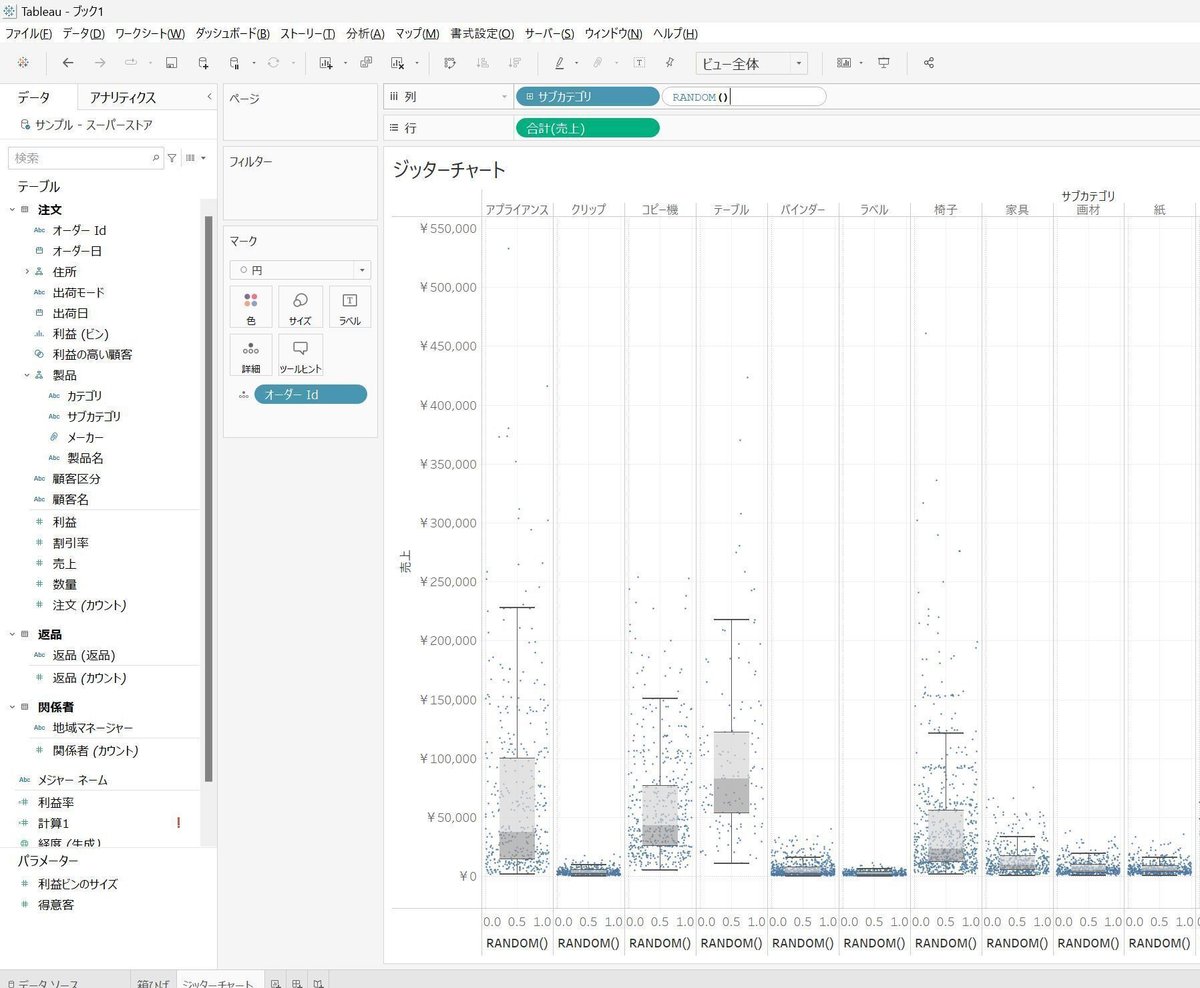Open the Label mark card
The height and width of the screenshot is (988, 1200).
click(x=350, y=307)
